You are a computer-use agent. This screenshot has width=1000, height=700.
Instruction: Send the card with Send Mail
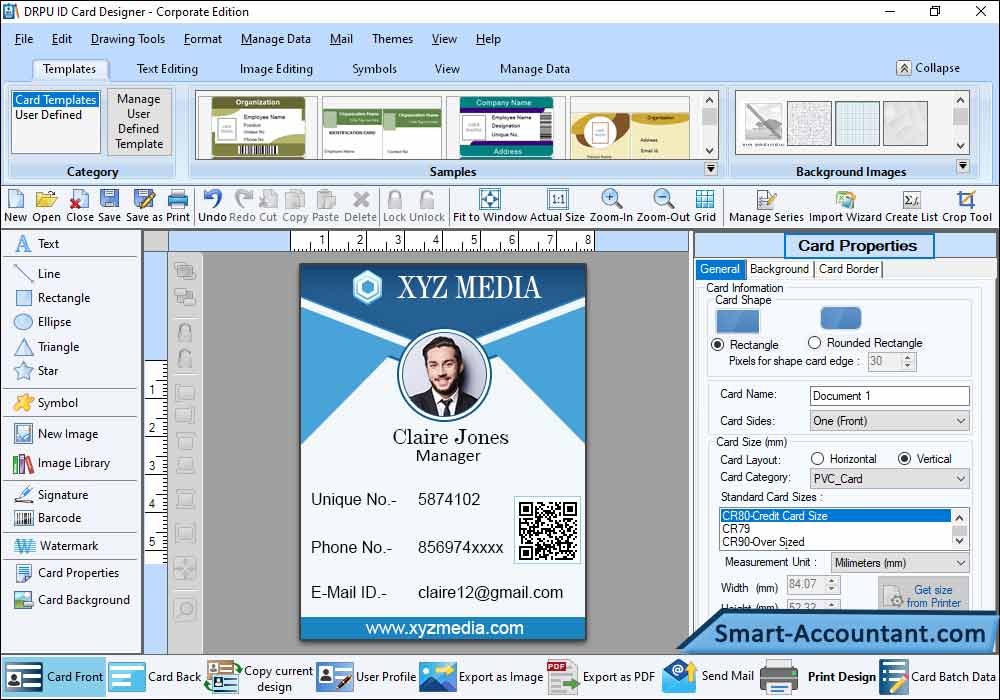[708, 676]
